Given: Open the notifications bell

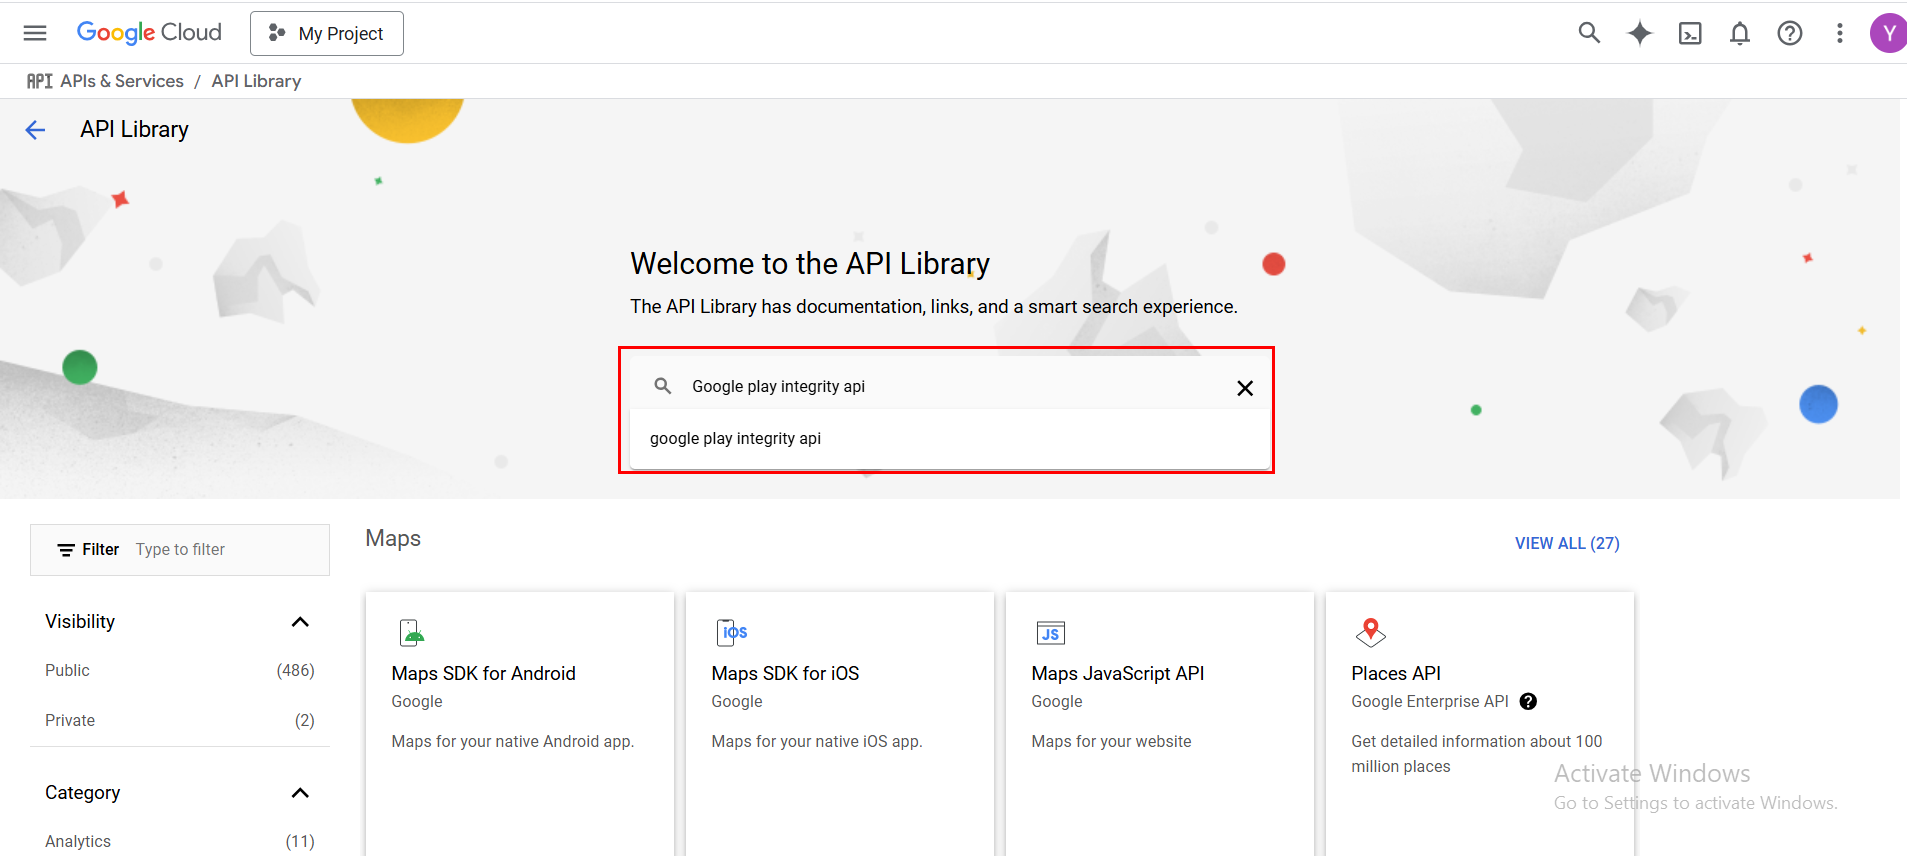Looking at the screenshot, I should click(1739, 34).
